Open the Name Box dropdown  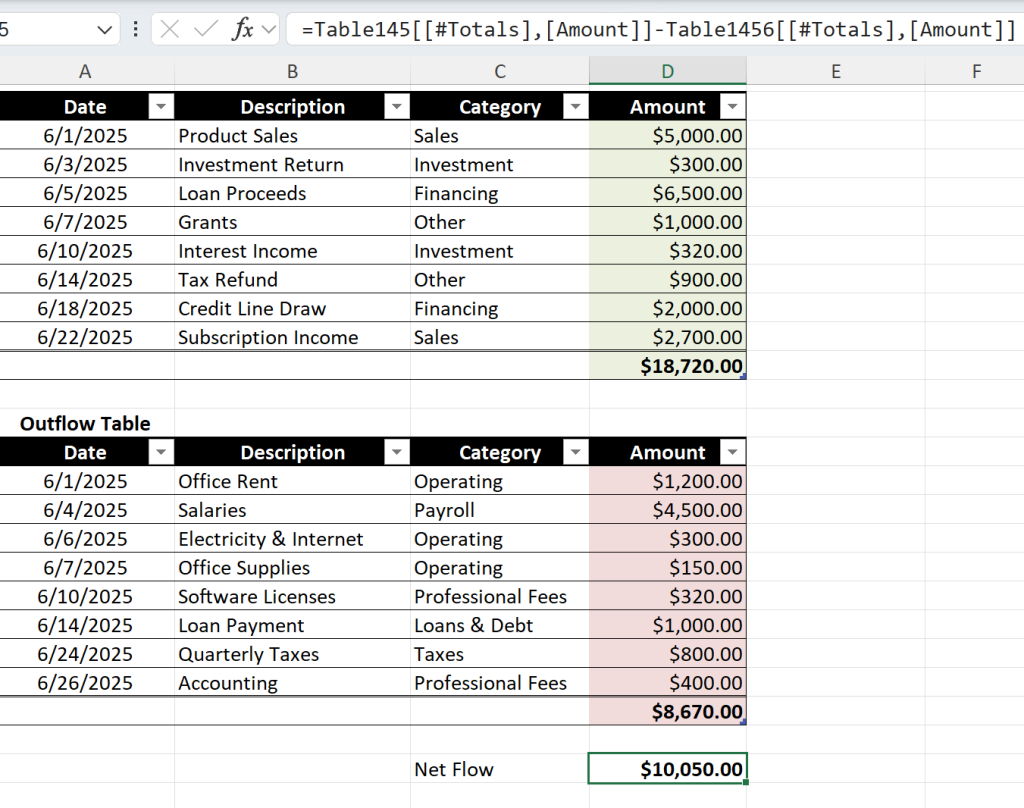coord(104,29)
